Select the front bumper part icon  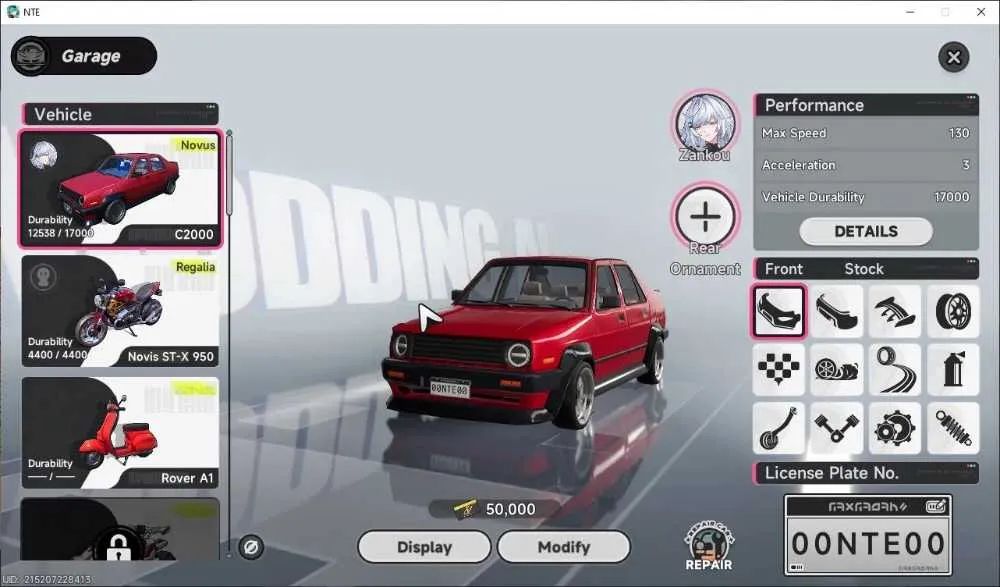tap(779, 311)
